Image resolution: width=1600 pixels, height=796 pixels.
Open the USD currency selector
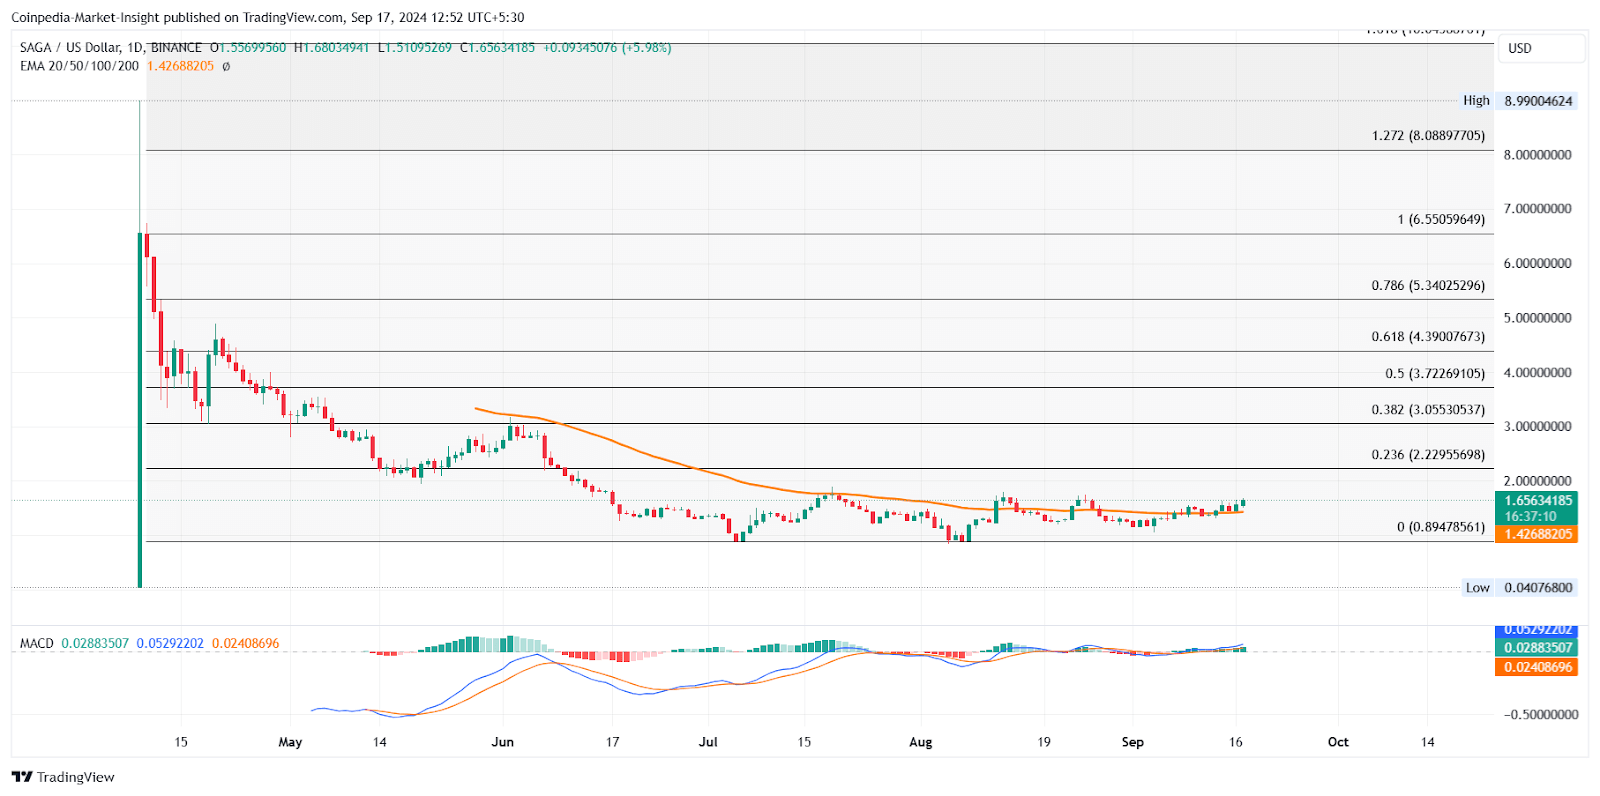[x=1540, y=48]
